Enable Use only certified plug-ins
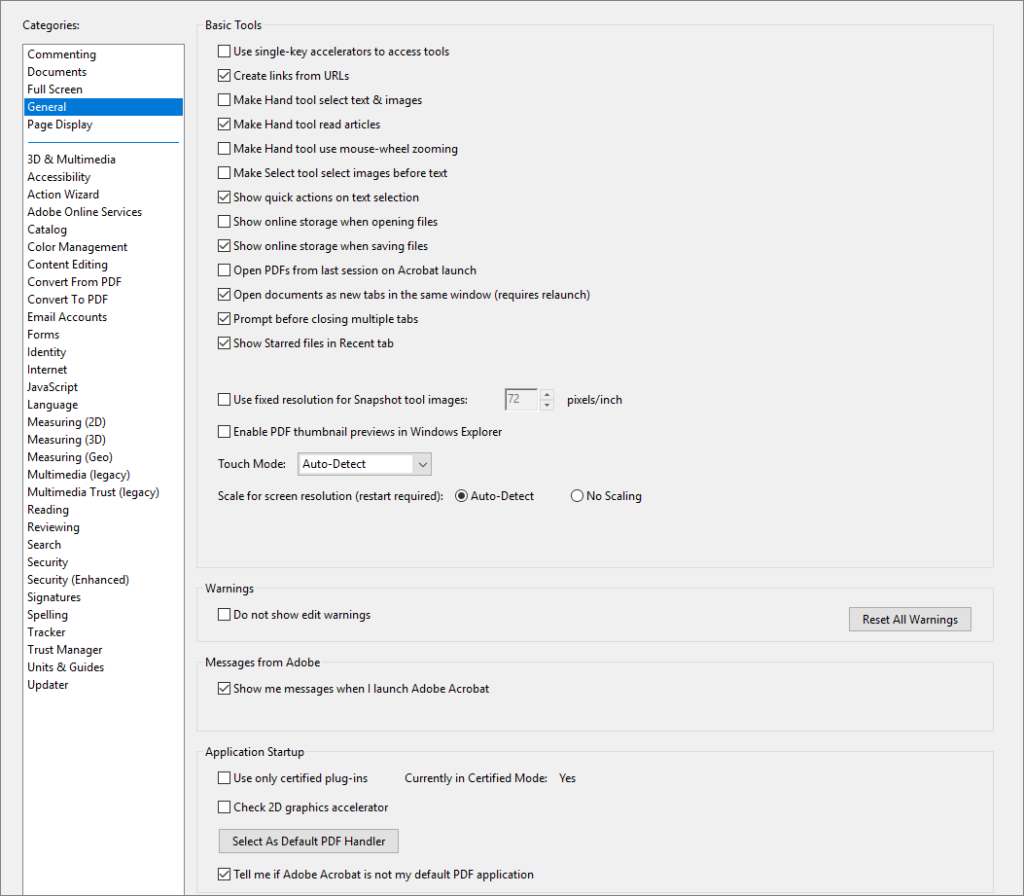The width and height of the screenshot is (1024, 896). (223, 778)
